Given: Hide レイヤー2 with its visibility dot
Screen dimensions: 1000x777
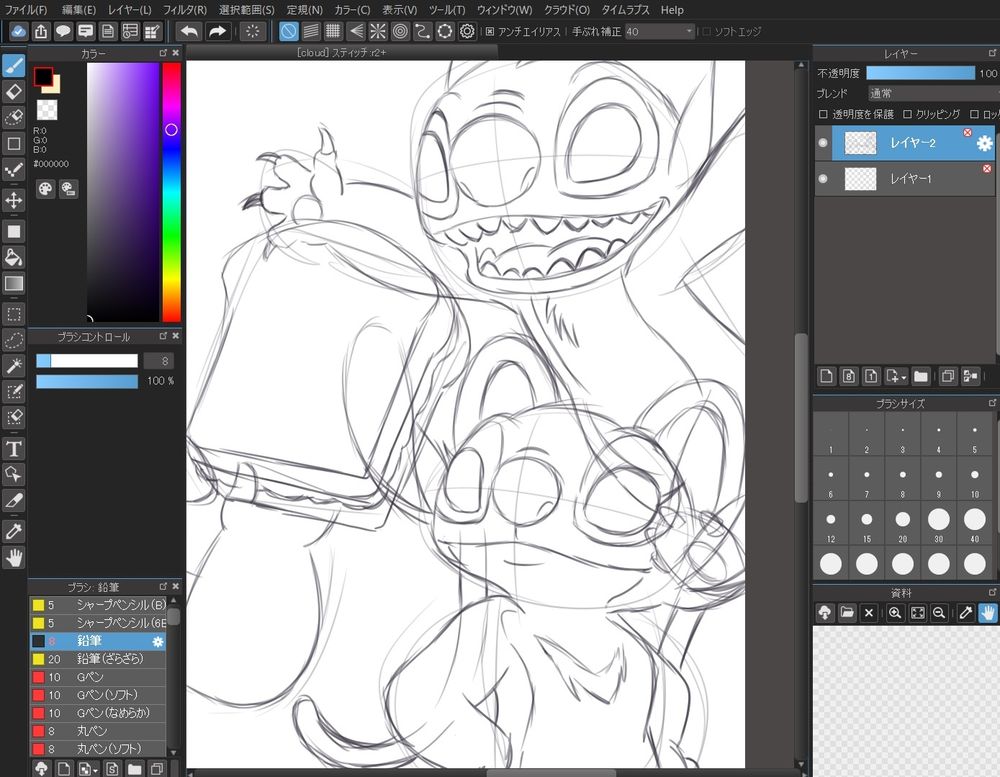Looking at the screenshot, I should [x=823, y=143].
